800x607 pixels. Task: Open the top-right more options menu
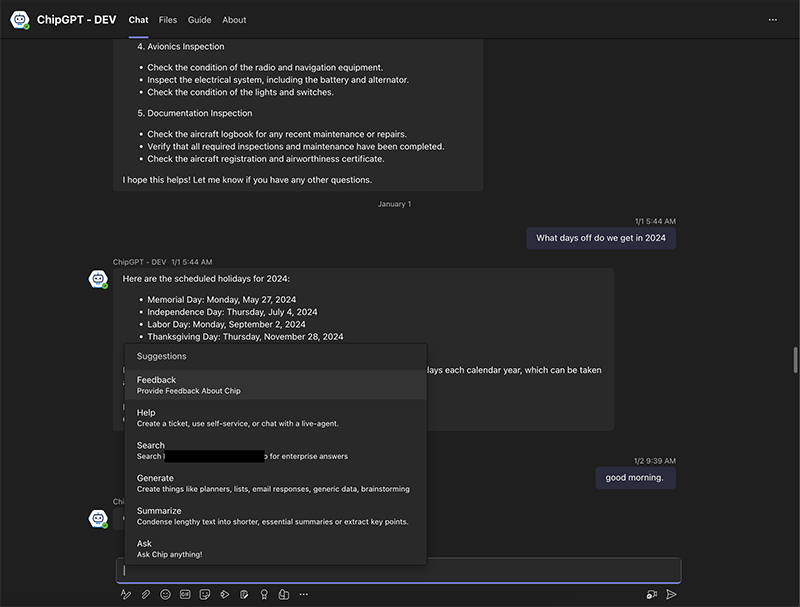point(772,19)
